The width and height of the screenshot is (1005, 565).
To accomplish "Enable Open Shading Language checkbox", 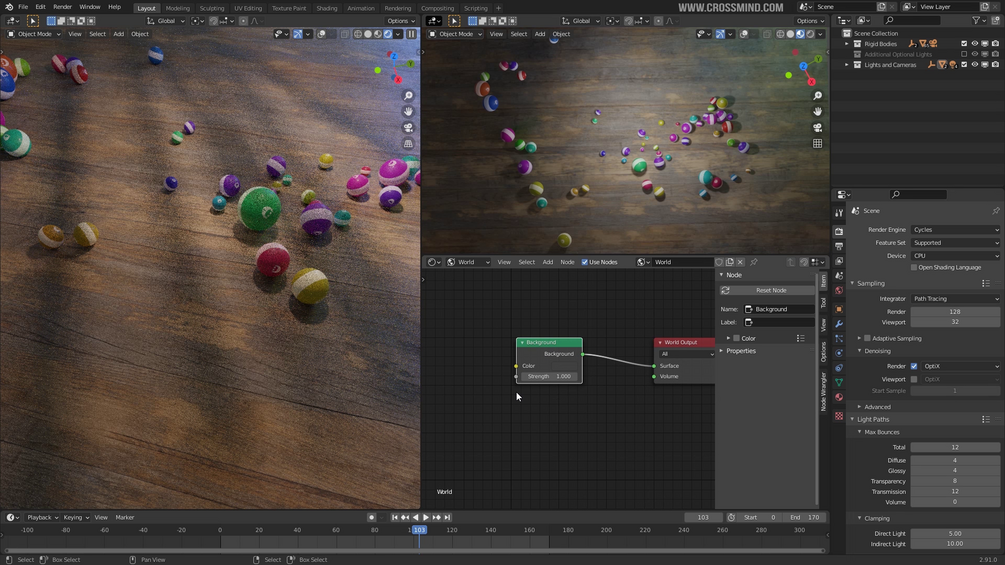I will coord(914,267).
